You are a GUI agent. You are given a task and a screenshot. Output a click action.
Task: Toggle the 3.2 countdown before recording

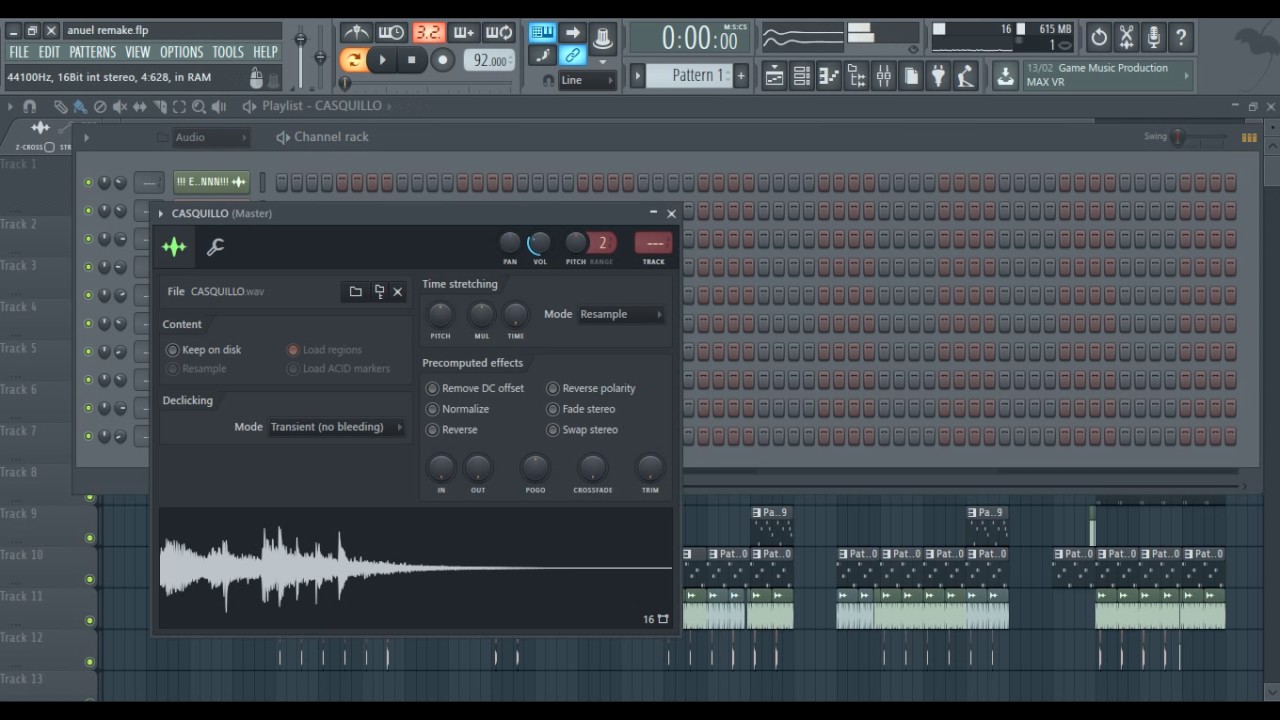click(428, 33)
